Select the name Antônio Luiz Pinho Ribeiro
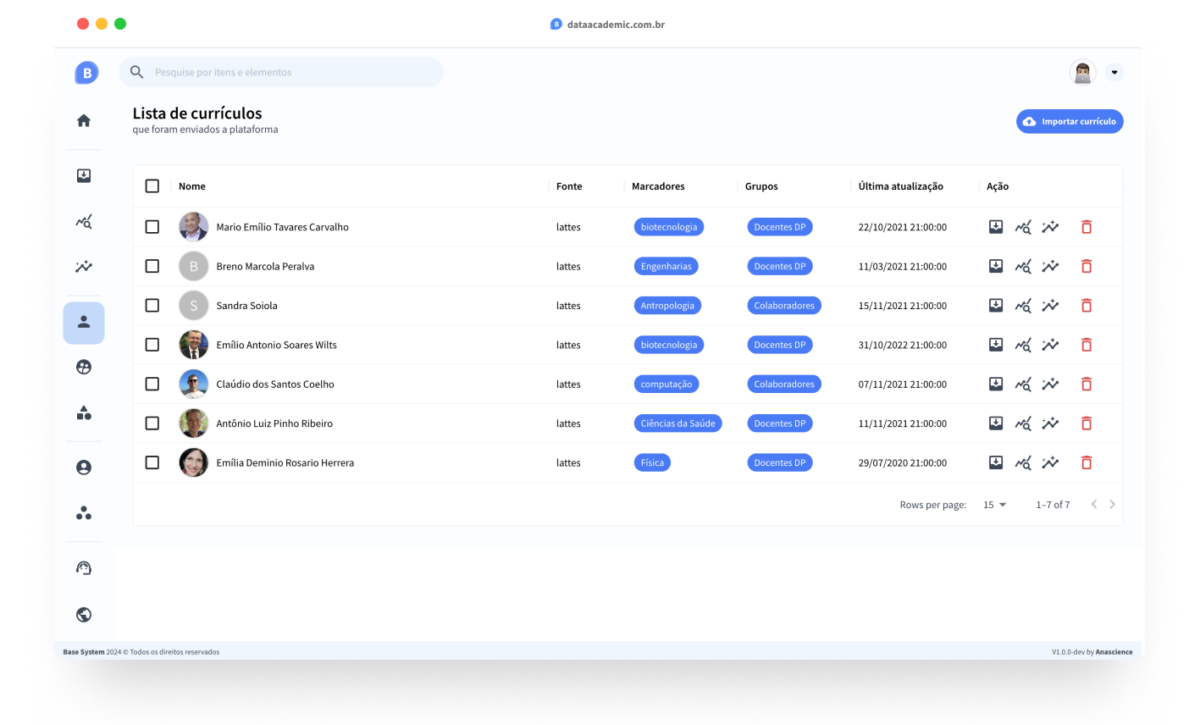This screenshot has width=1200, height=725. pyautogui.click(x=275, y=423)
